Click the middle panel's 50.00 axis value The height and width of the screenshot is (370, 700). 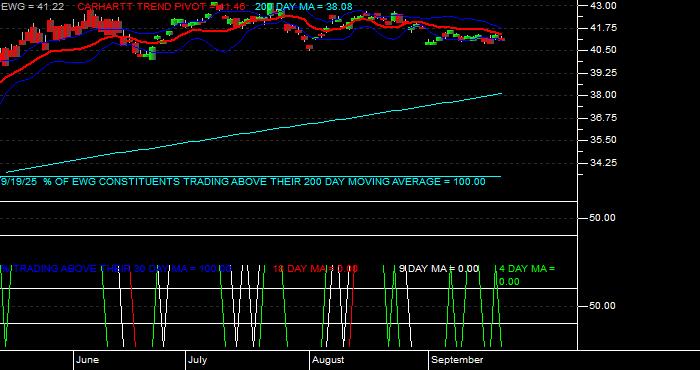pos(603,218)
